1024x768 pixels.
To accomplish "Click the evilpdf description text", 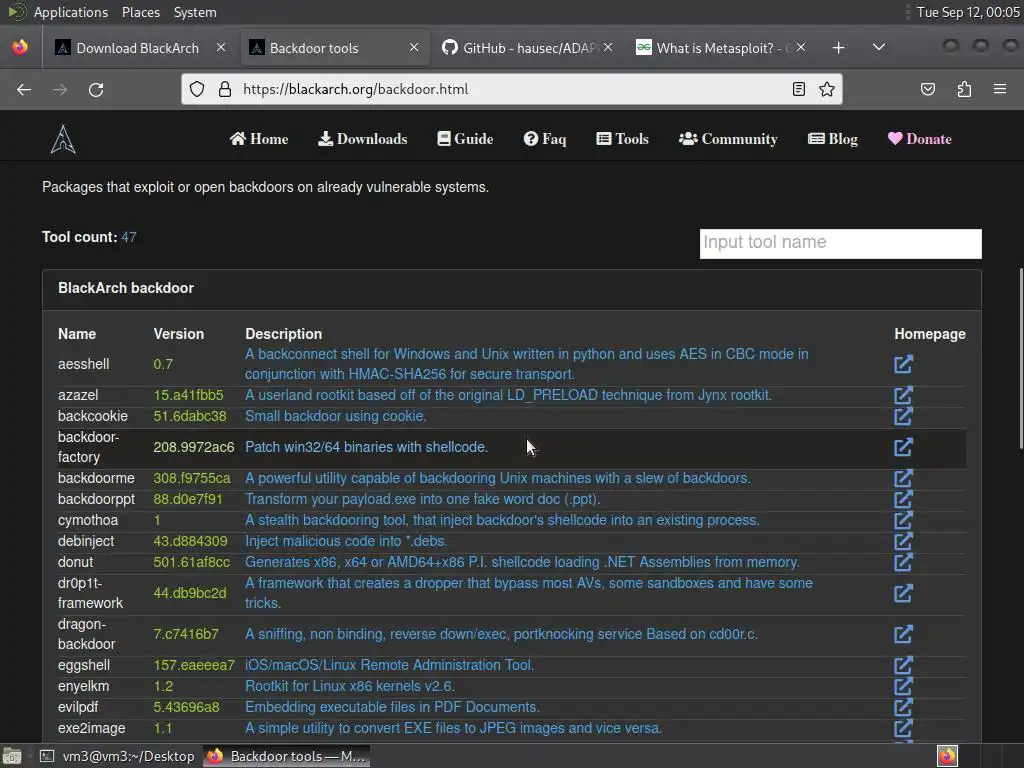I will pyautogui.click(x=392, y=707).
